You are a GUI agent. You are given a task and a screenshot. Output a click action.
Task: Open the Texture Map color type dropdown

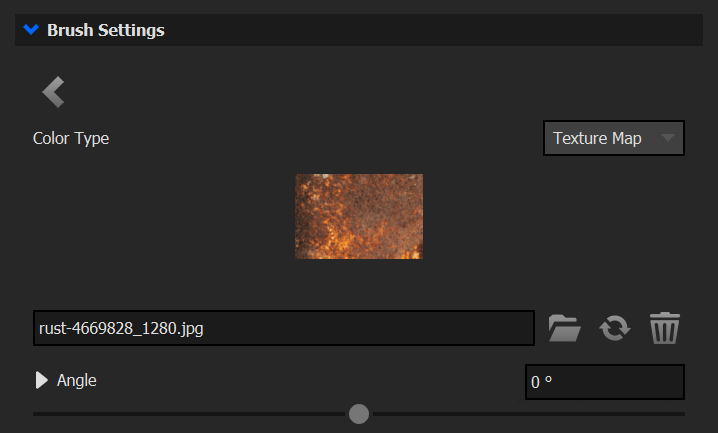[x=614, y=138]
